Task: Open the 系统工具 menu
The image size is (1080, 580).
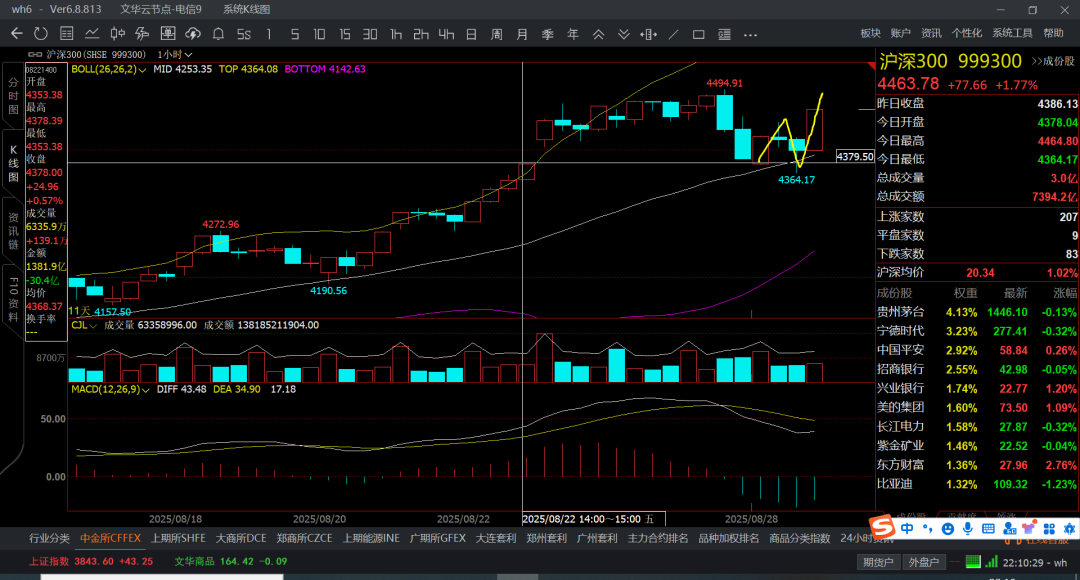Action: tap(1012, 33)
